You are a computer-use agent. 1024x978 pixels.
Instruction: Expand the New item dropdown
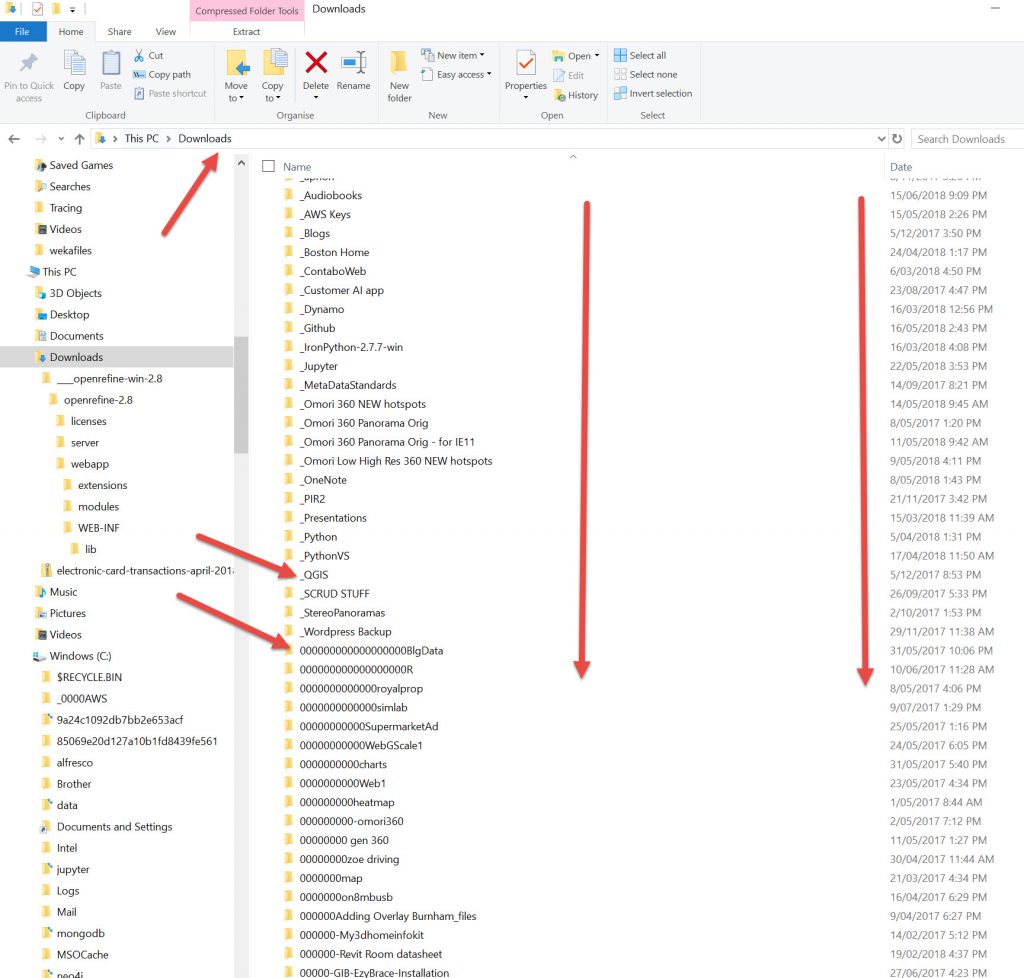tap(453, 55)
